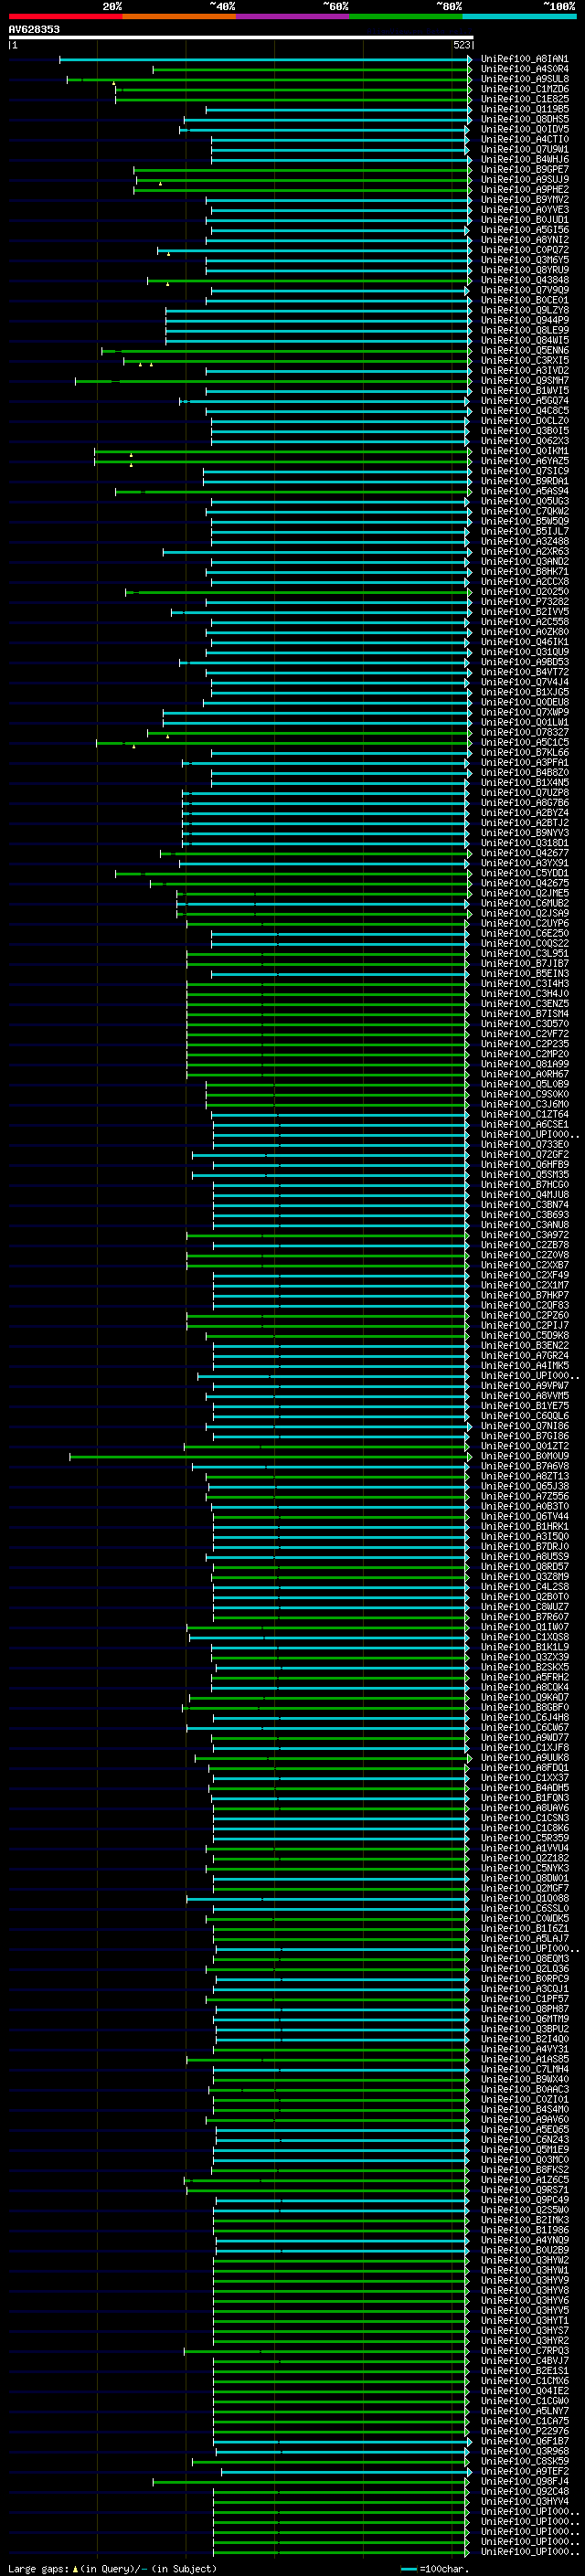
Task: Click the green alignment bar for UniRef100_Q0IKM1
Action: pos(283,451)
